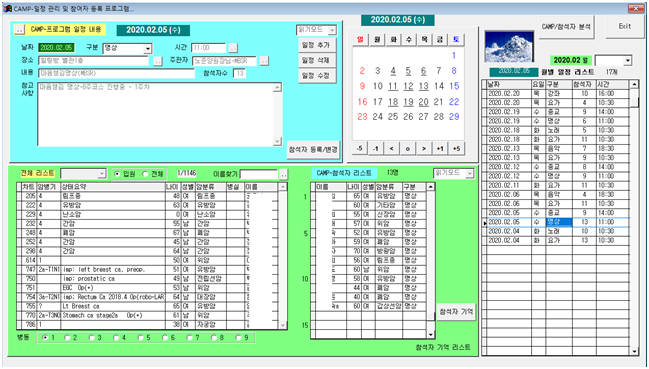Click the 상태요약 column header
The height and width of the screenshot is (369, 649).
pyautogui.click(x=113, y=187)
